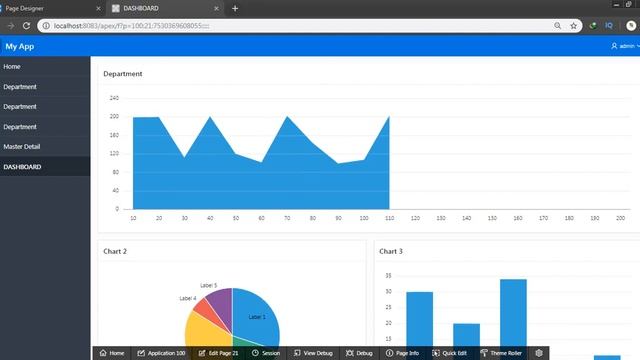Image resolution: width=640 pixels, height=360 pixels.
Task: Open Application 100 in developer toolbar
Action: point(161,353)
